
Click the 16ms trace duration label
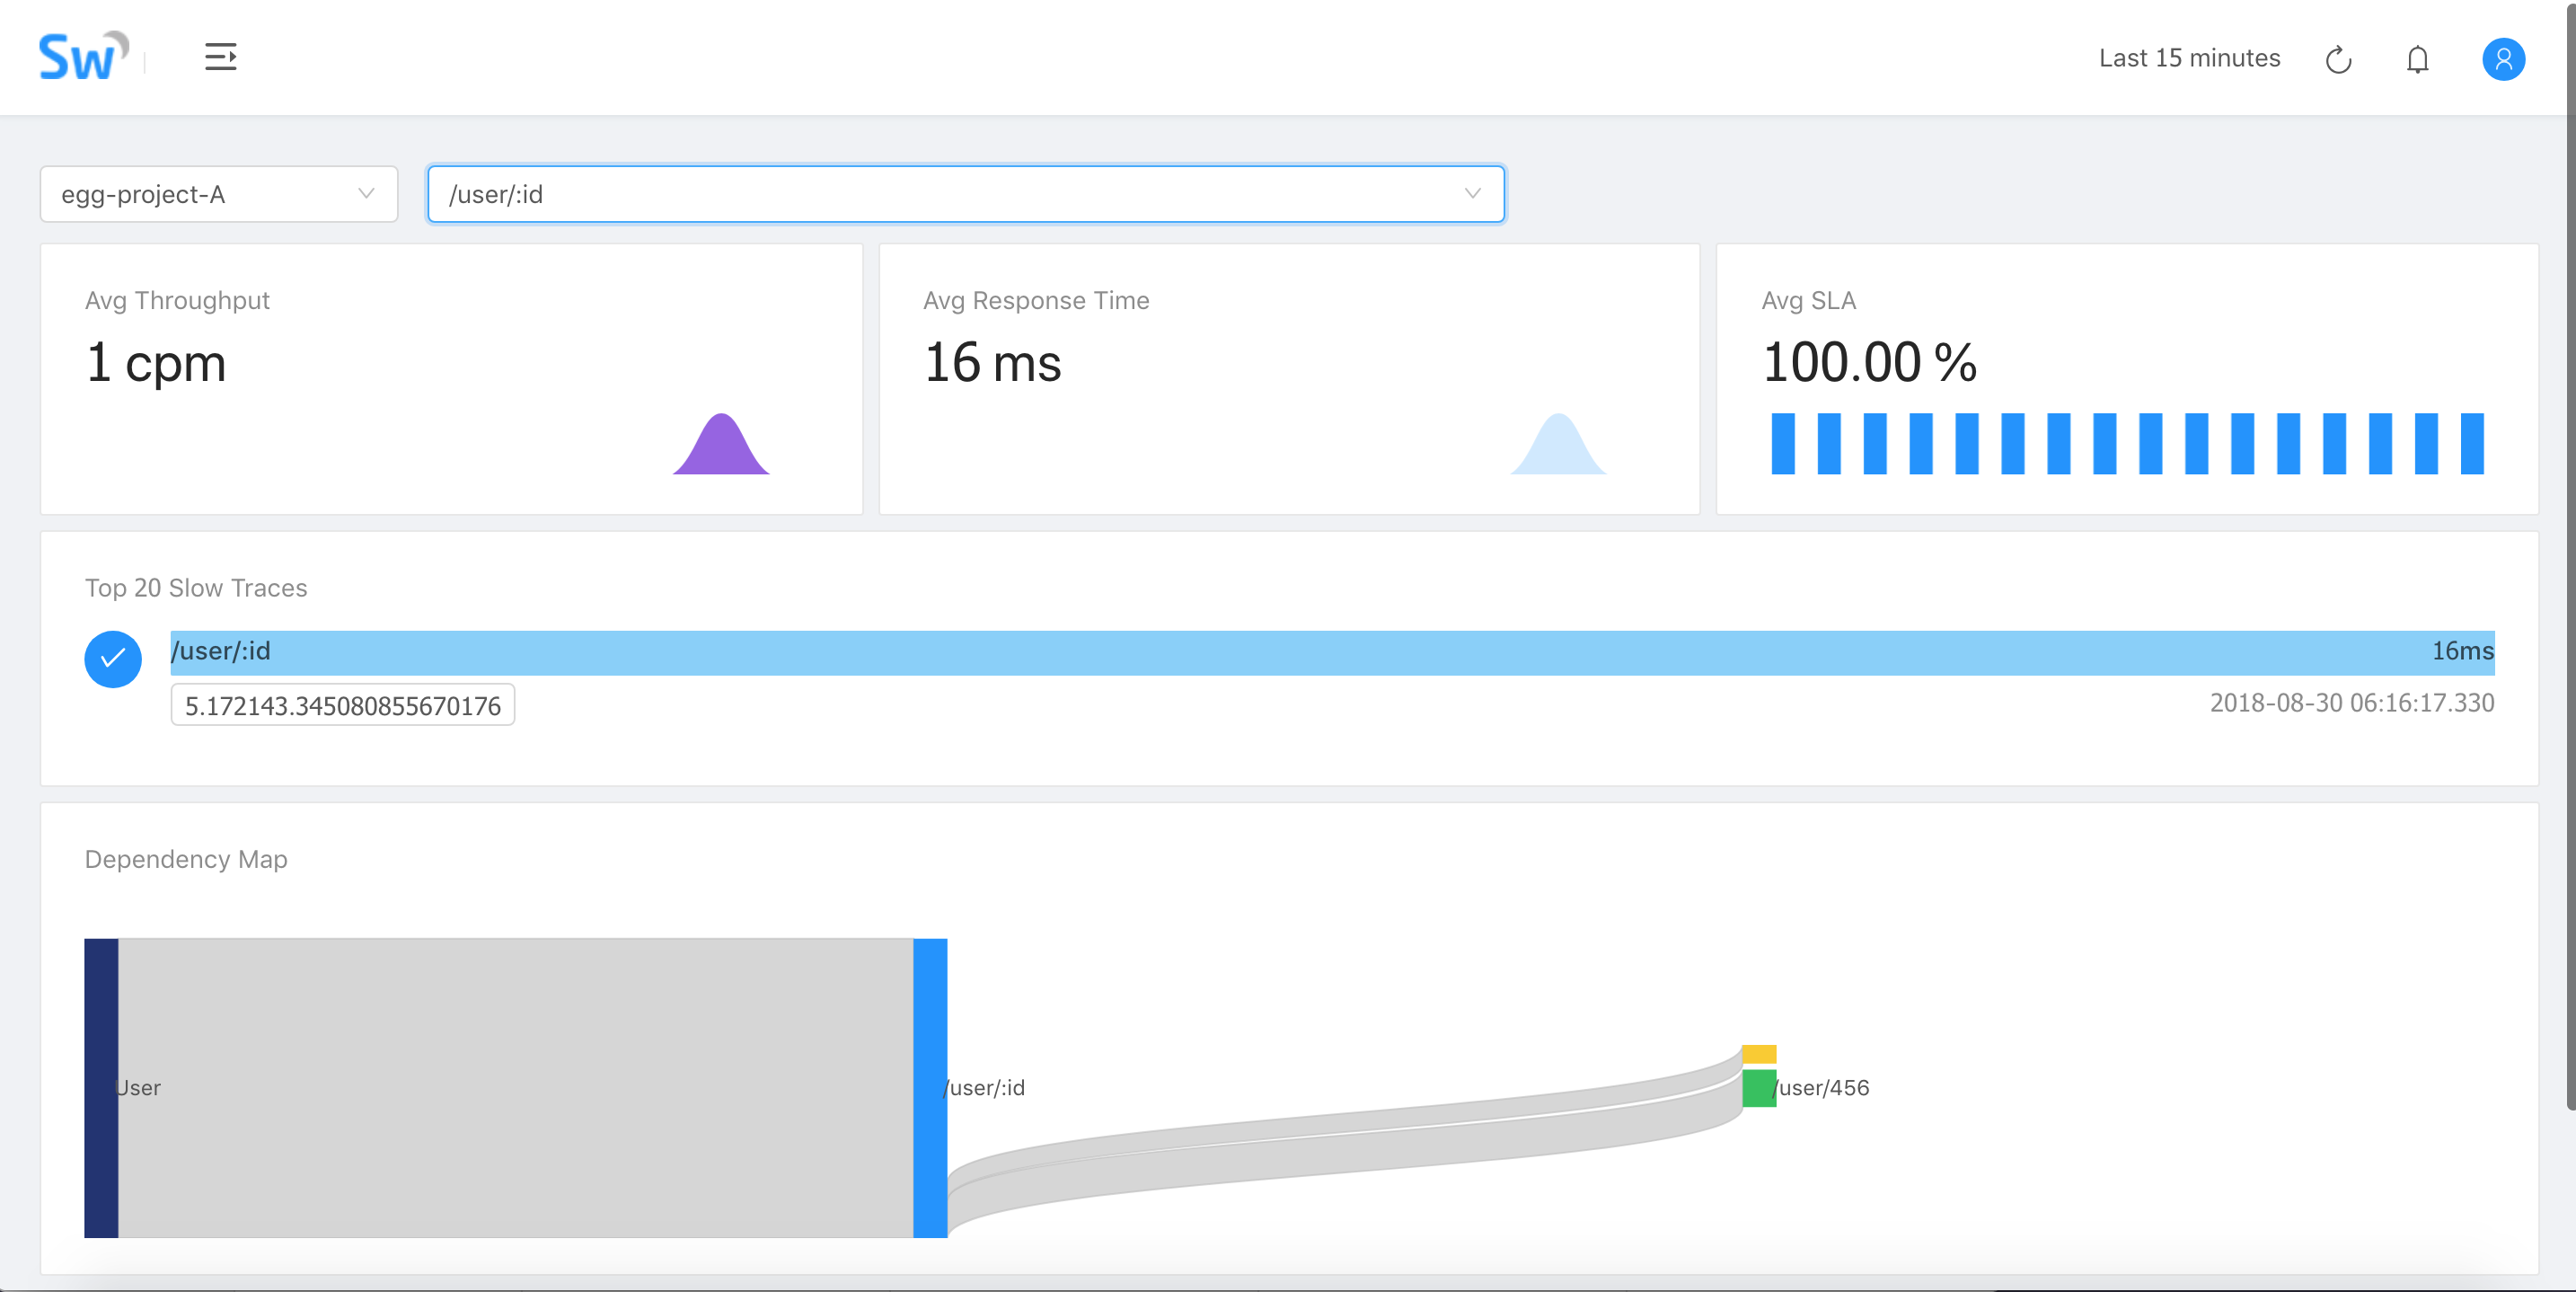tap(2462, 651)
